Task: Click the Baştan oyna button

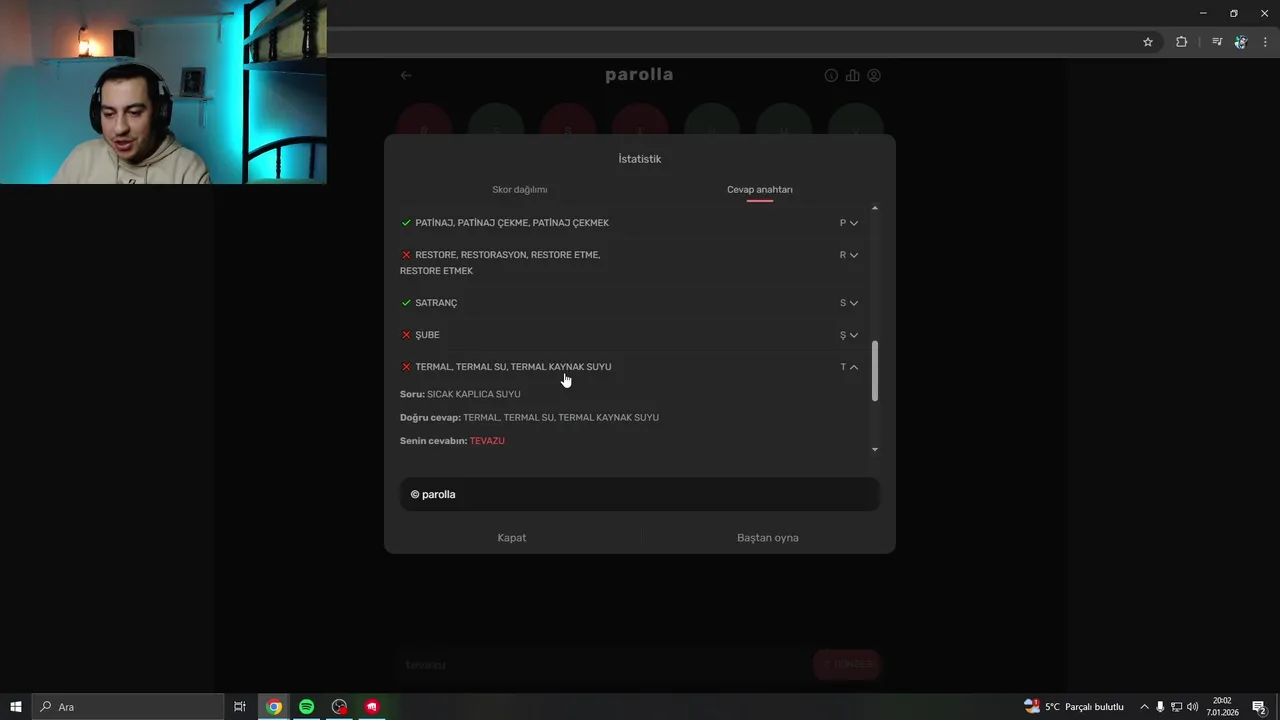Action: coord(768,538)
